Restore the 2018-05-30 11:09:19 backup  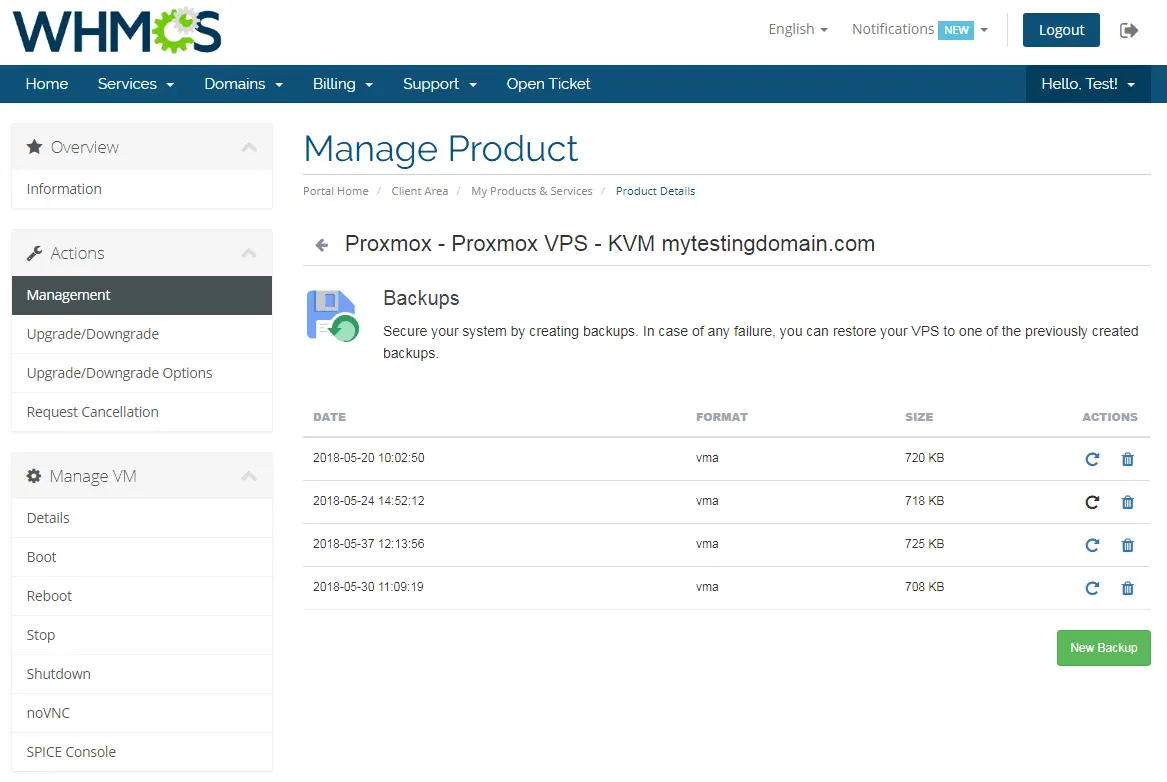[x=1092, y=589]
